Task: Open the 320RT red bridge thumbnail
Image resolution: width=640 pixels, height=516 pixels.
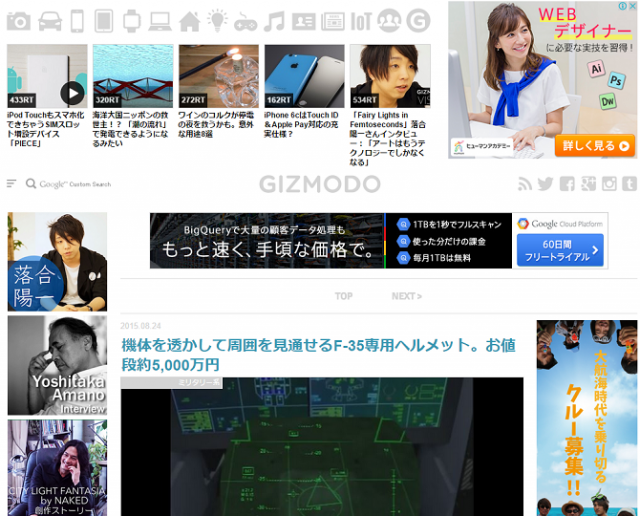Action: (x=133, y=76)
